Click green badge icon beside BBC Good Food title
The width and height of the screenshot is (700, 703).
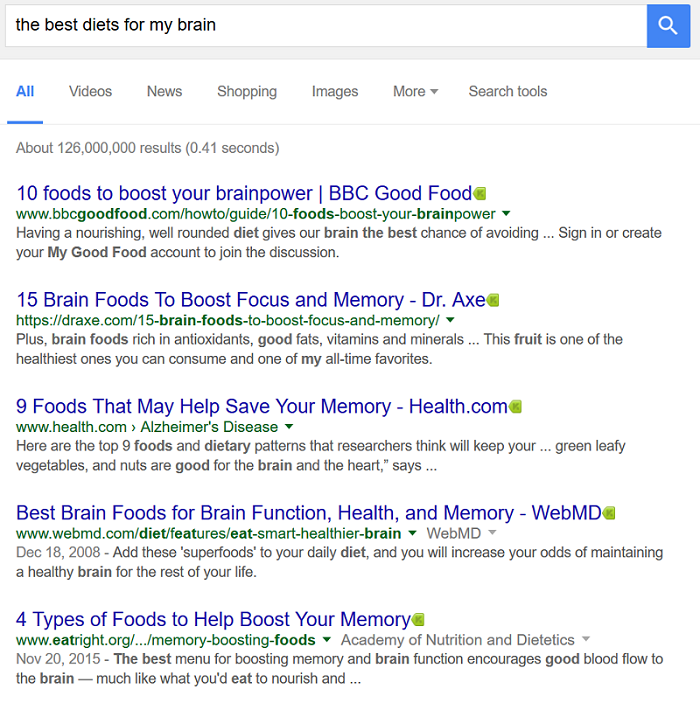point(480,193)
